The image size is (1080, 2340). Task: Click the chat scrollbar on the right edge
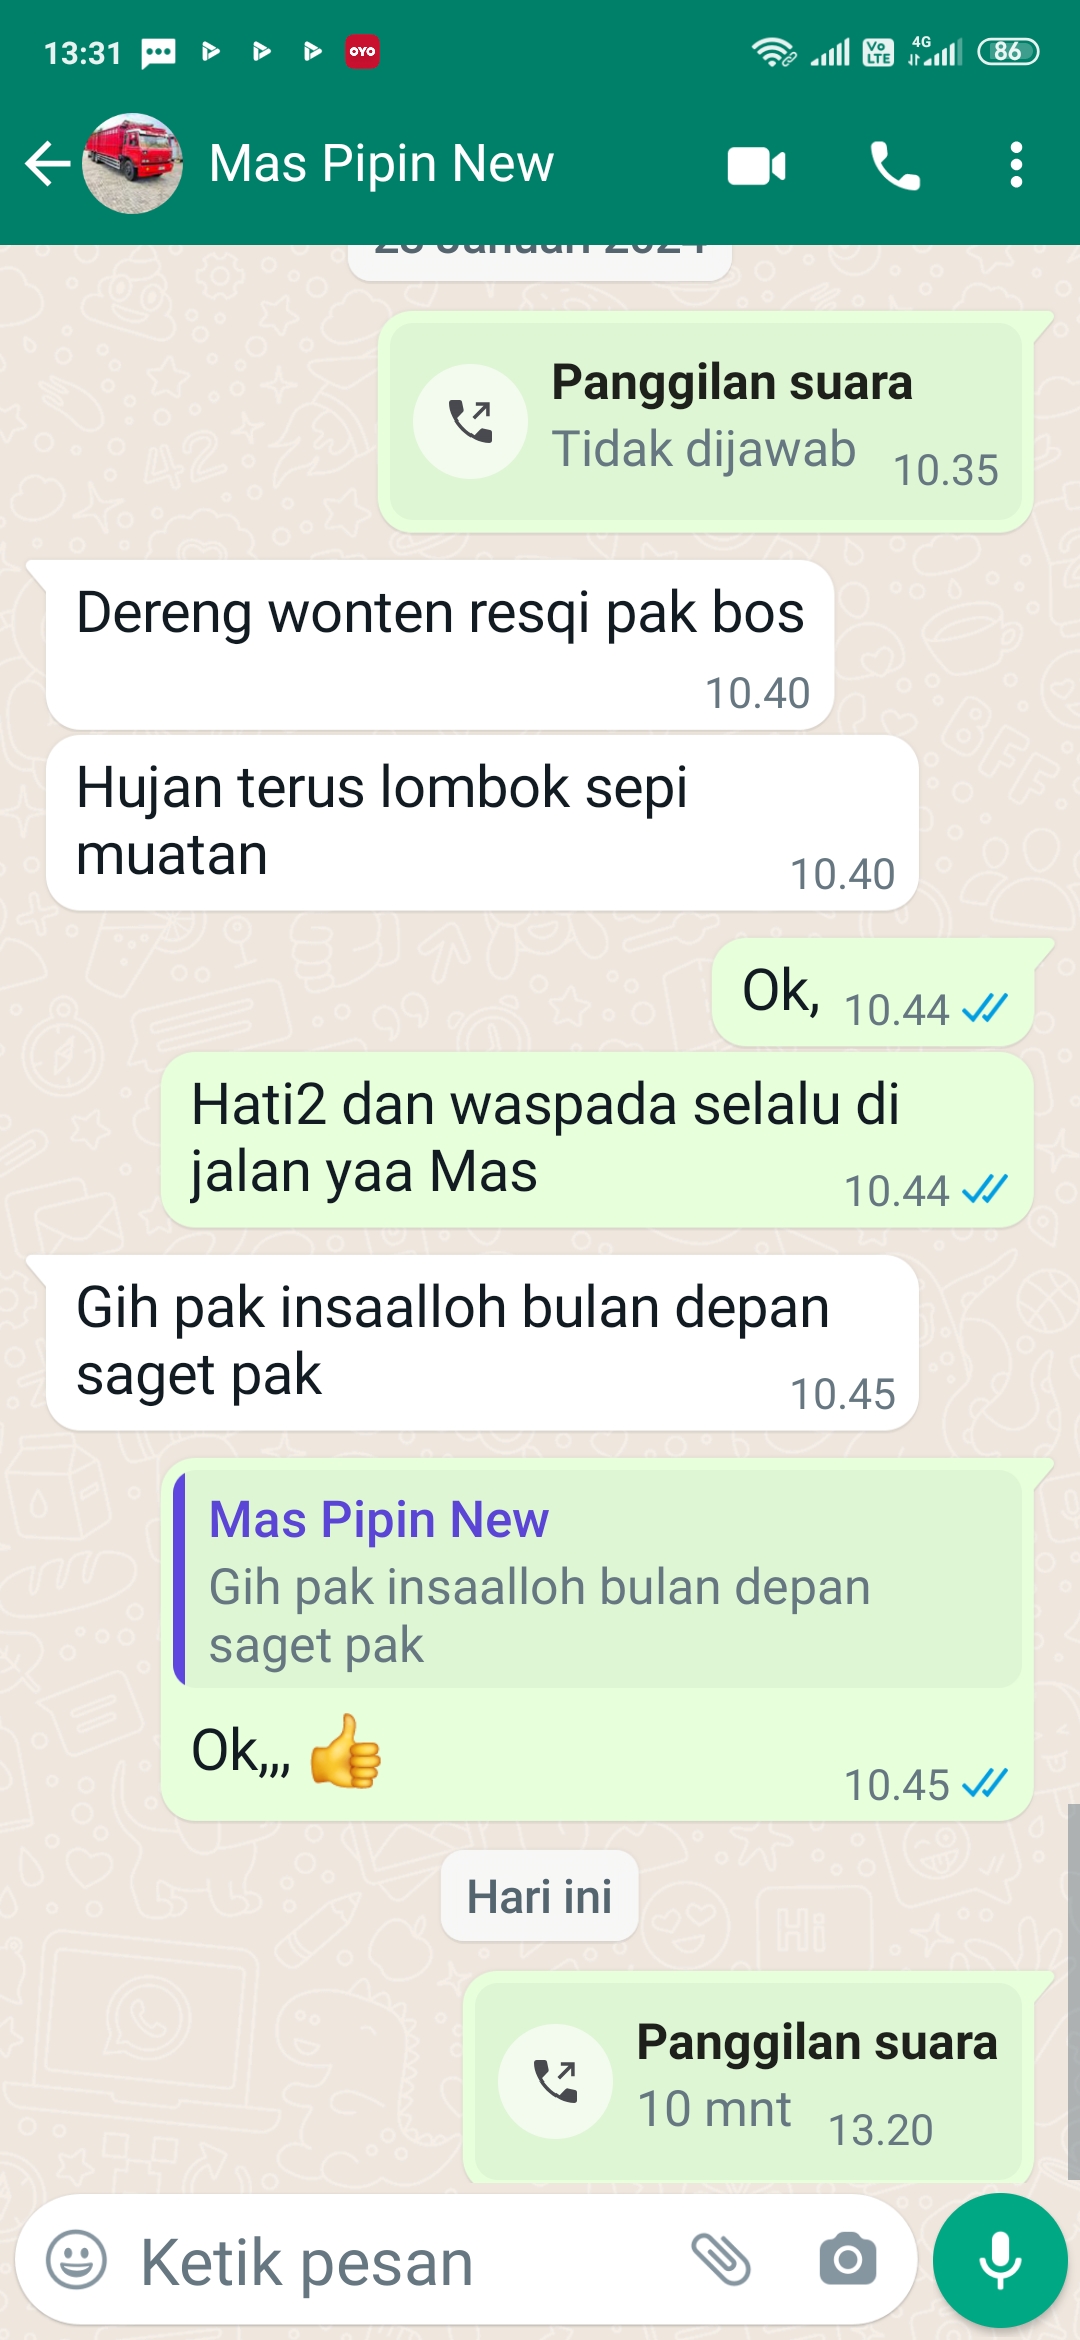click(1073, 1990)
